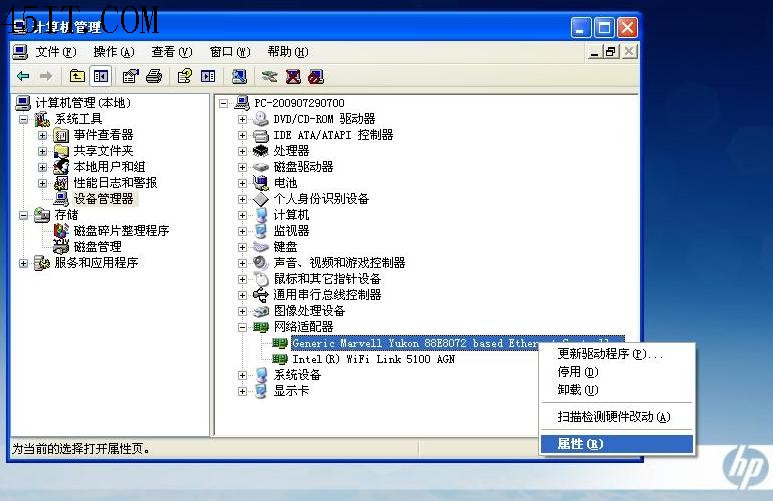Select 本地用户和组 in the left tree

(109, 167)
